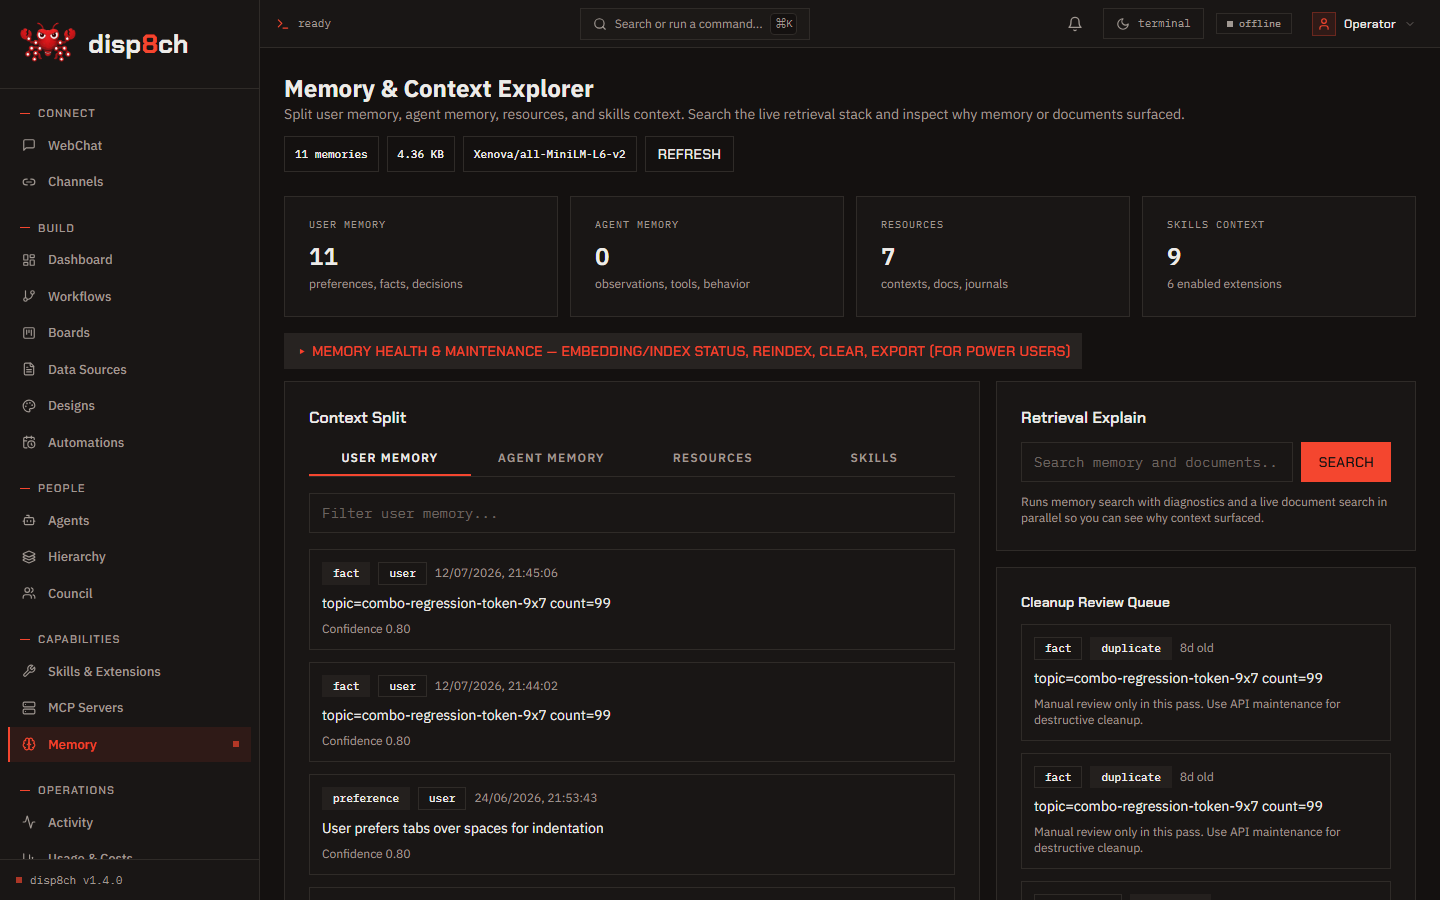Click the Xenova/all-MiniLM-L6-v2 model chip
The image size is (1440, 900).
point(550,154)
